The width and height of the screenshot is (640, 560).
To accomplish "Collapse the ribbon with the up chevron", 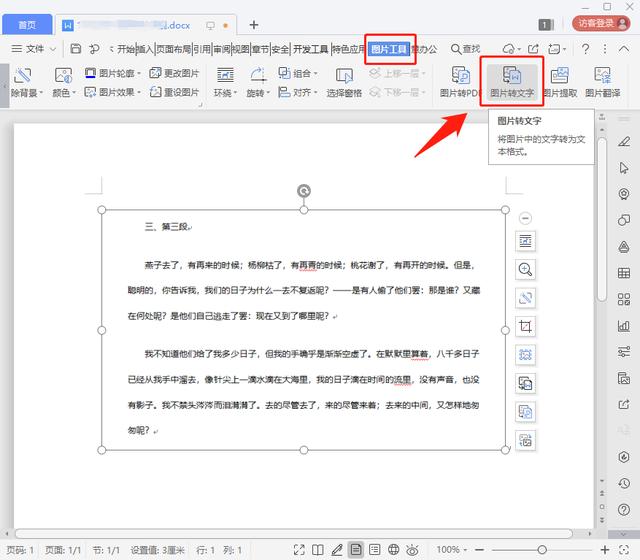I will (624, 49).
